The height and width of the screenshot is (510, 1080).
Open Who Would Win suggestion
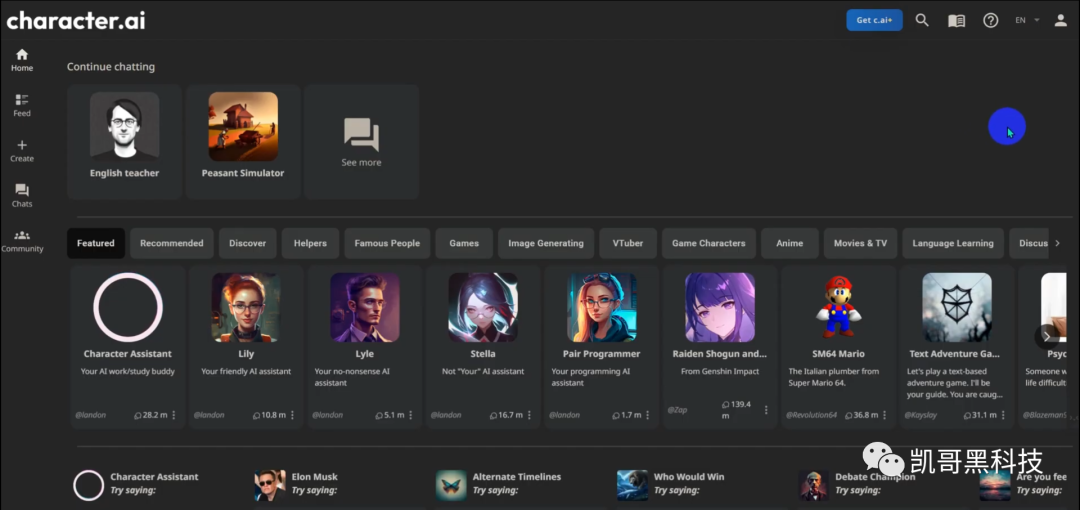pyautogui.click(x=671, y=484)
